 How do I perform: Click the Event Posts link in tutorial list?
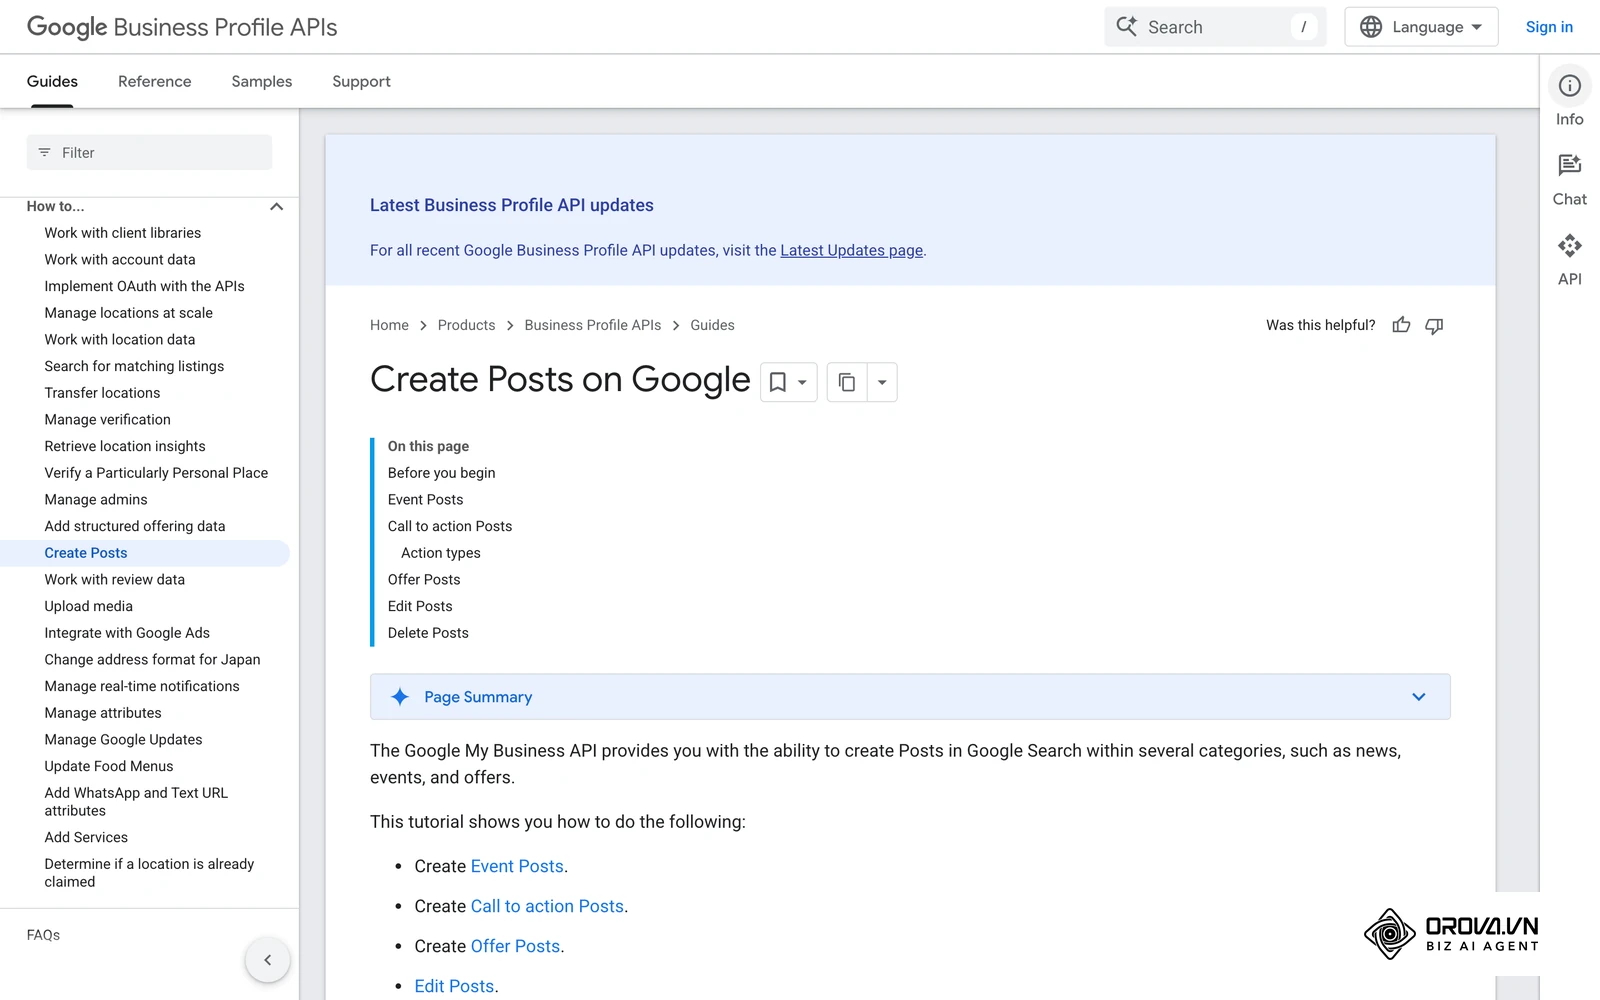[x=517, y=866]
